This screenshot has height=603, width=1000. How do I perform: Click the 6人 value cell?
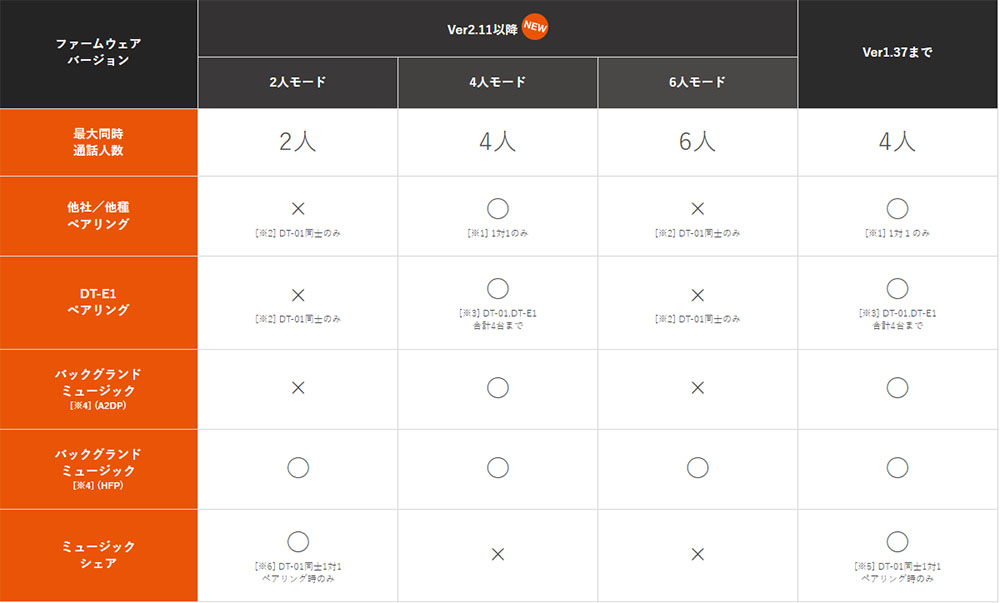coord(698,142)
